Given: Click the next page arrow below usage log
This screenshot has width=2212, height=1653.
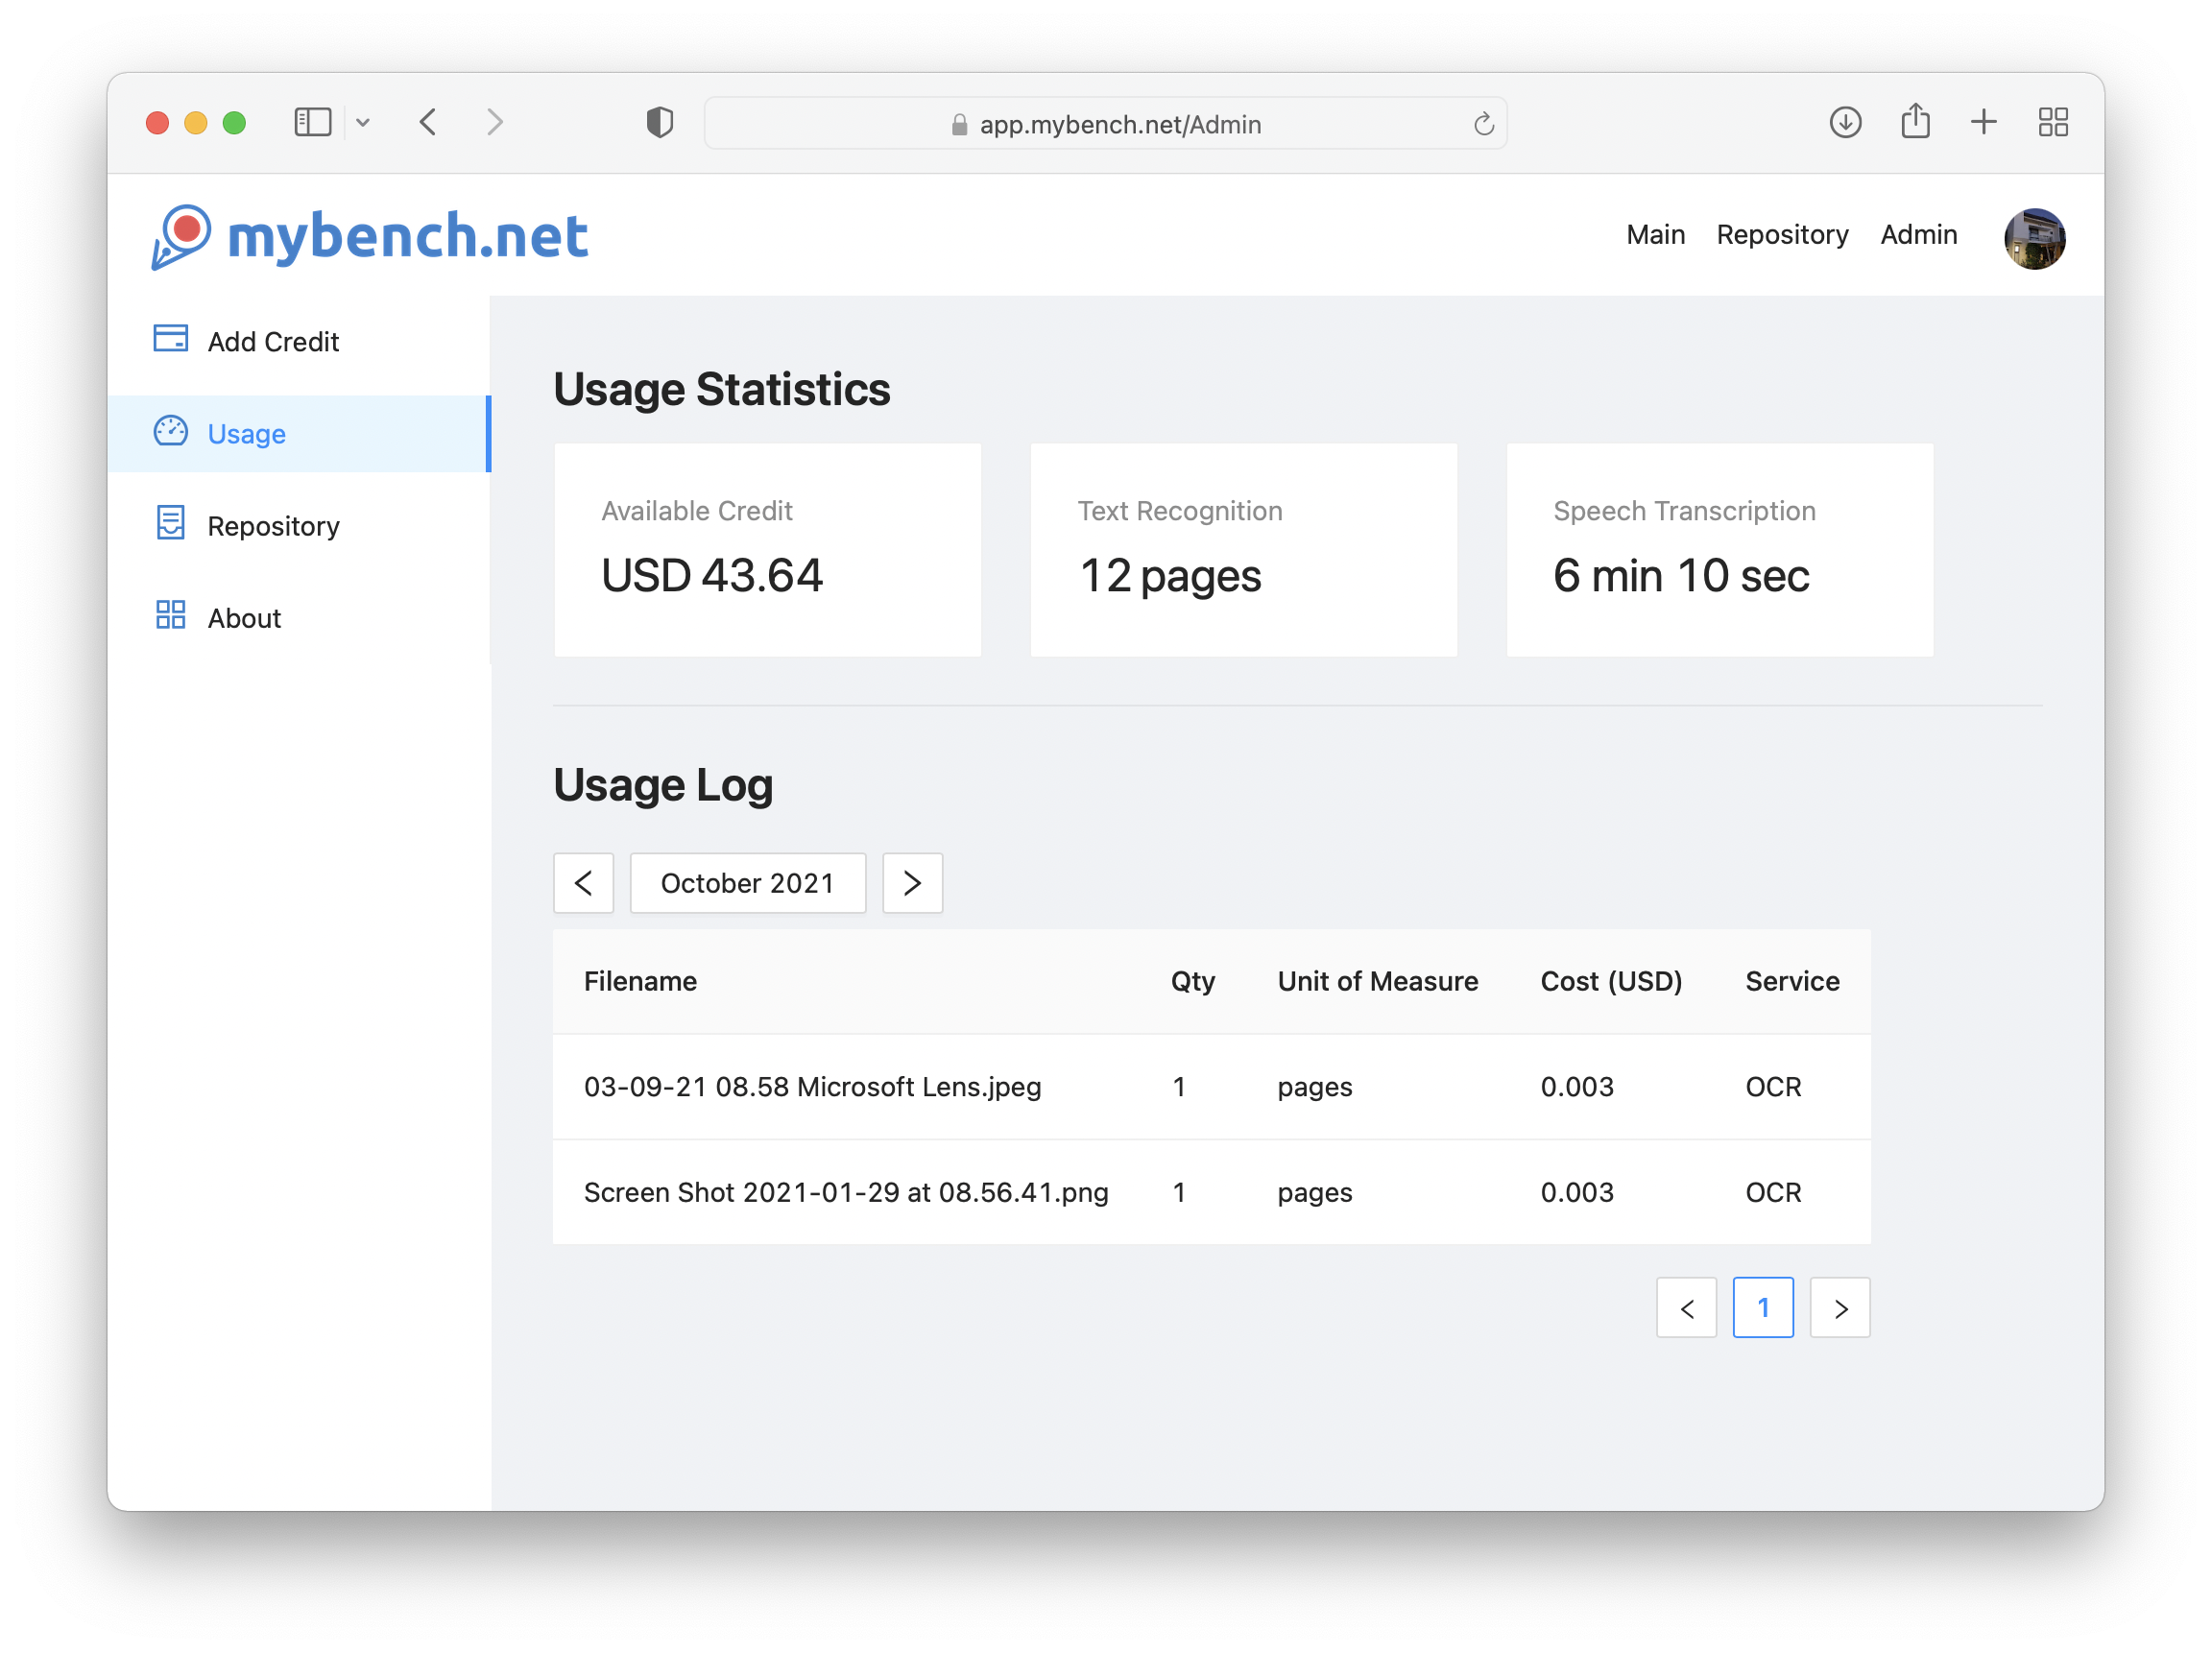Looking at the screenshot, I should pyautogui.click(x=1840, y=1307).
